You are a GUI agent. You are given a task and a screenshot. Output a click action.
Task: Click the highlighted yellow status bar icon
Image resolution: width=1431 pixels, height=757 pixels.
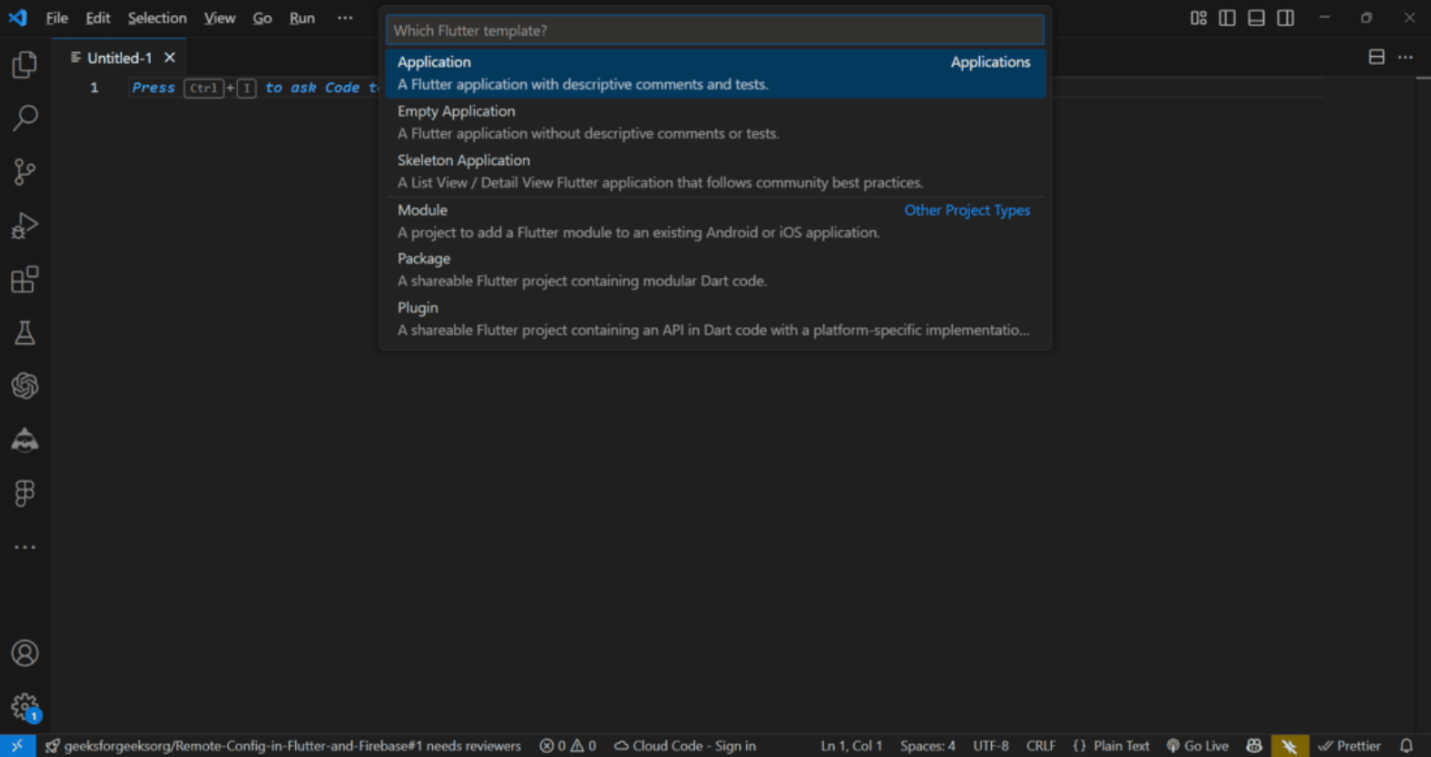pyautogui.click(x=1289, y=746)
